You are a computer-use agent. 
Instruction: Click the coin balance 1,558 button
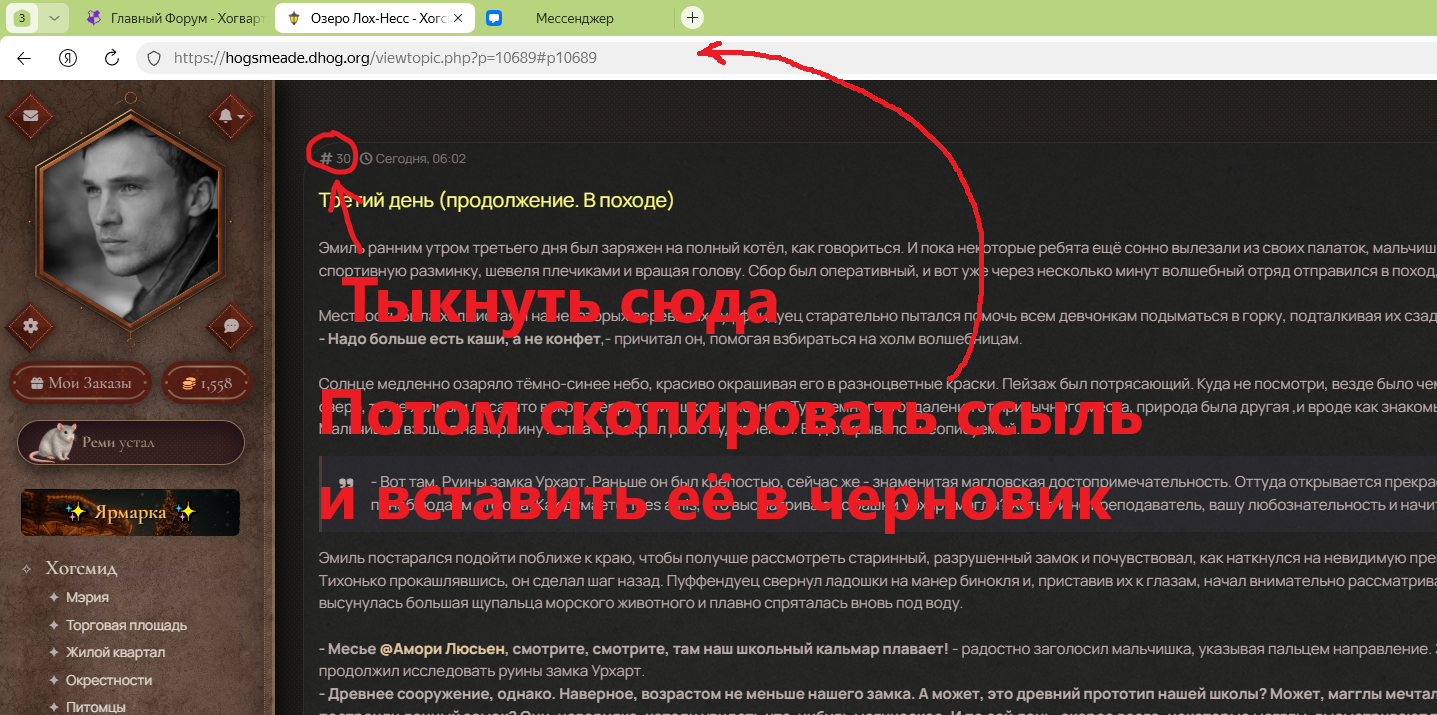coord(205,383)
